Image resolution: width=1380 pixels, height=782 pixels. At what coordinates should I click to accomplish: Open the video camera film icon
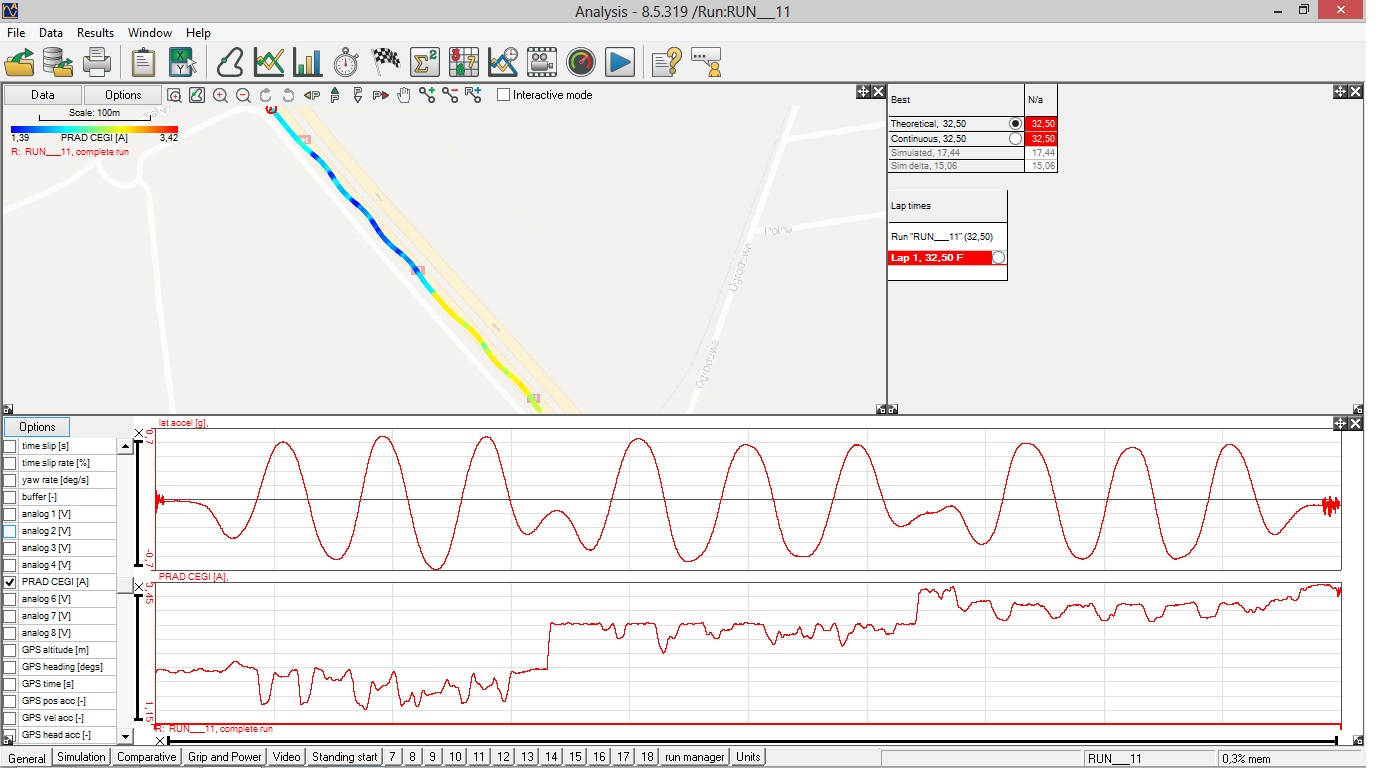pos(542,62)
